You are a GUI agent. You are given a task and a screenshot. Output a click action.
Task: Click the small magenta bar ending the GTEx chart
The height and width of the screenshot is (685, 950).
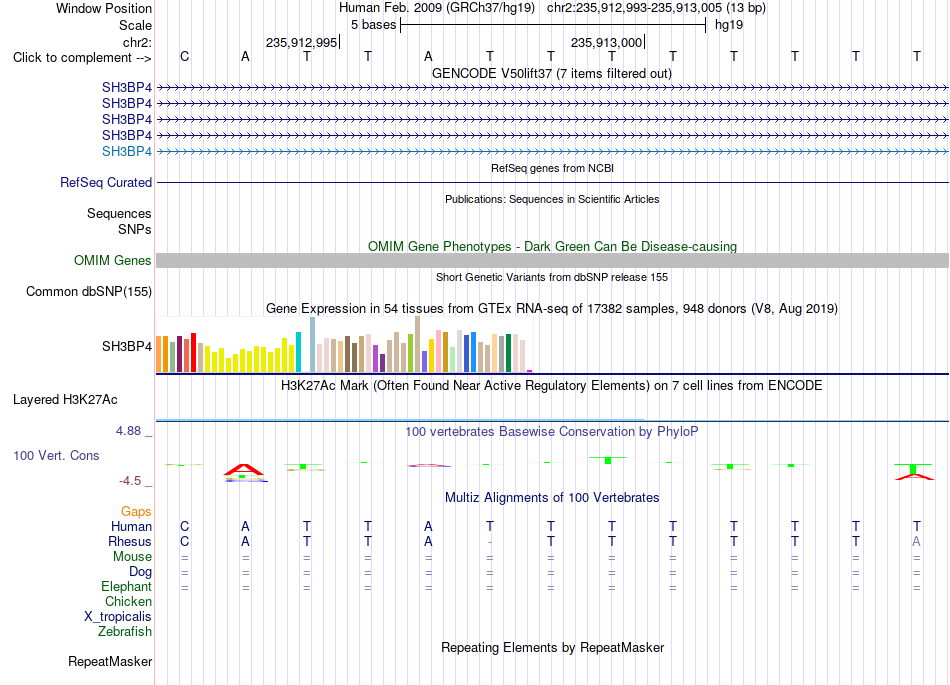coord(530,371)
